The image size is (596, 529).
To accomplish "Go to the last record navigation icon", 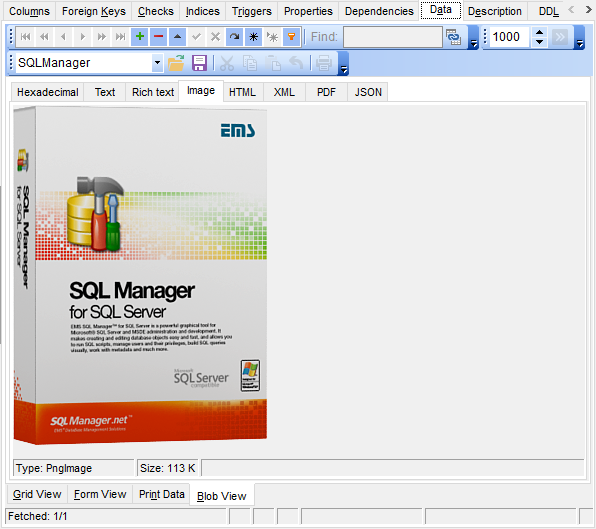I will [120, 36].
